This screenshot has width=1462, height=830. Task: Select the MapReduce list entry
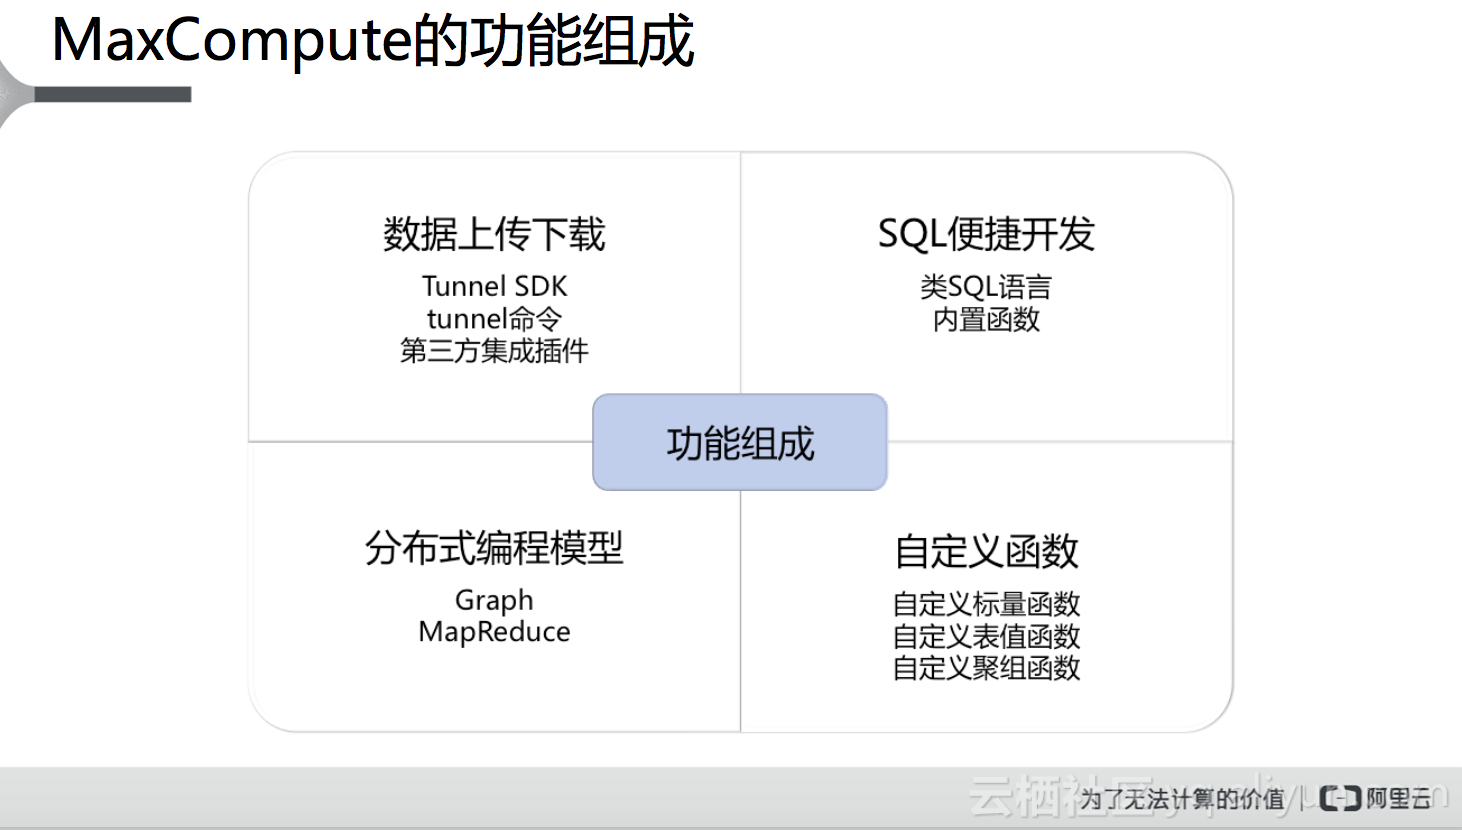[x=493, y=631]
